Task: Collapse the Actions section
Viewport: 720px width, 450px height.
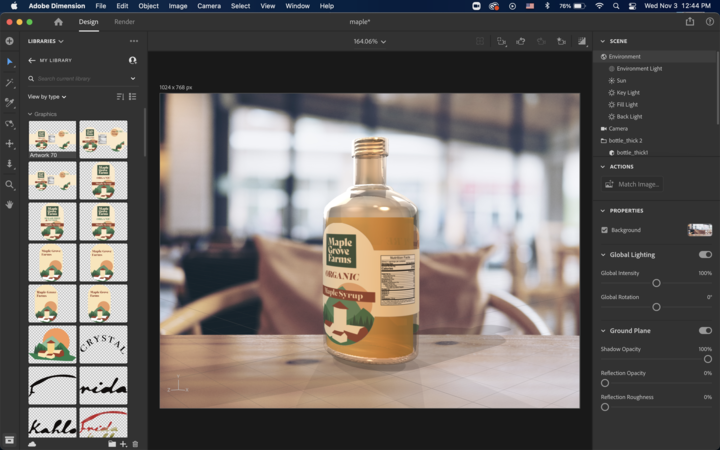Action: 603,167
